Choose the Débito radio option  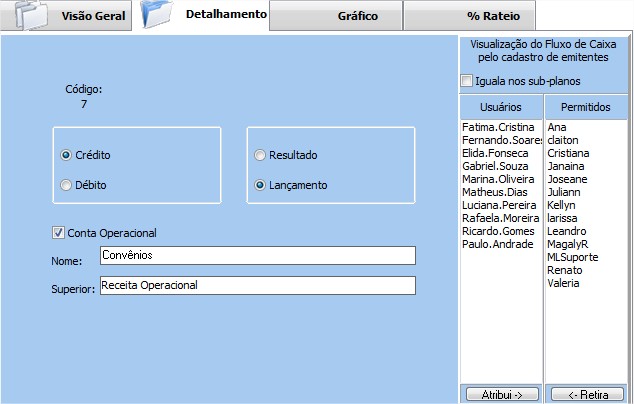pos(66,185)
